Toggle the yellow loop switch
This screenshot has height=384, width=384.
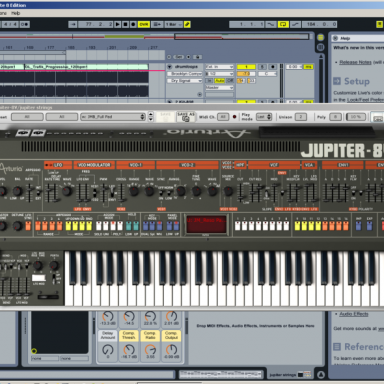click(x=283, y=24)
